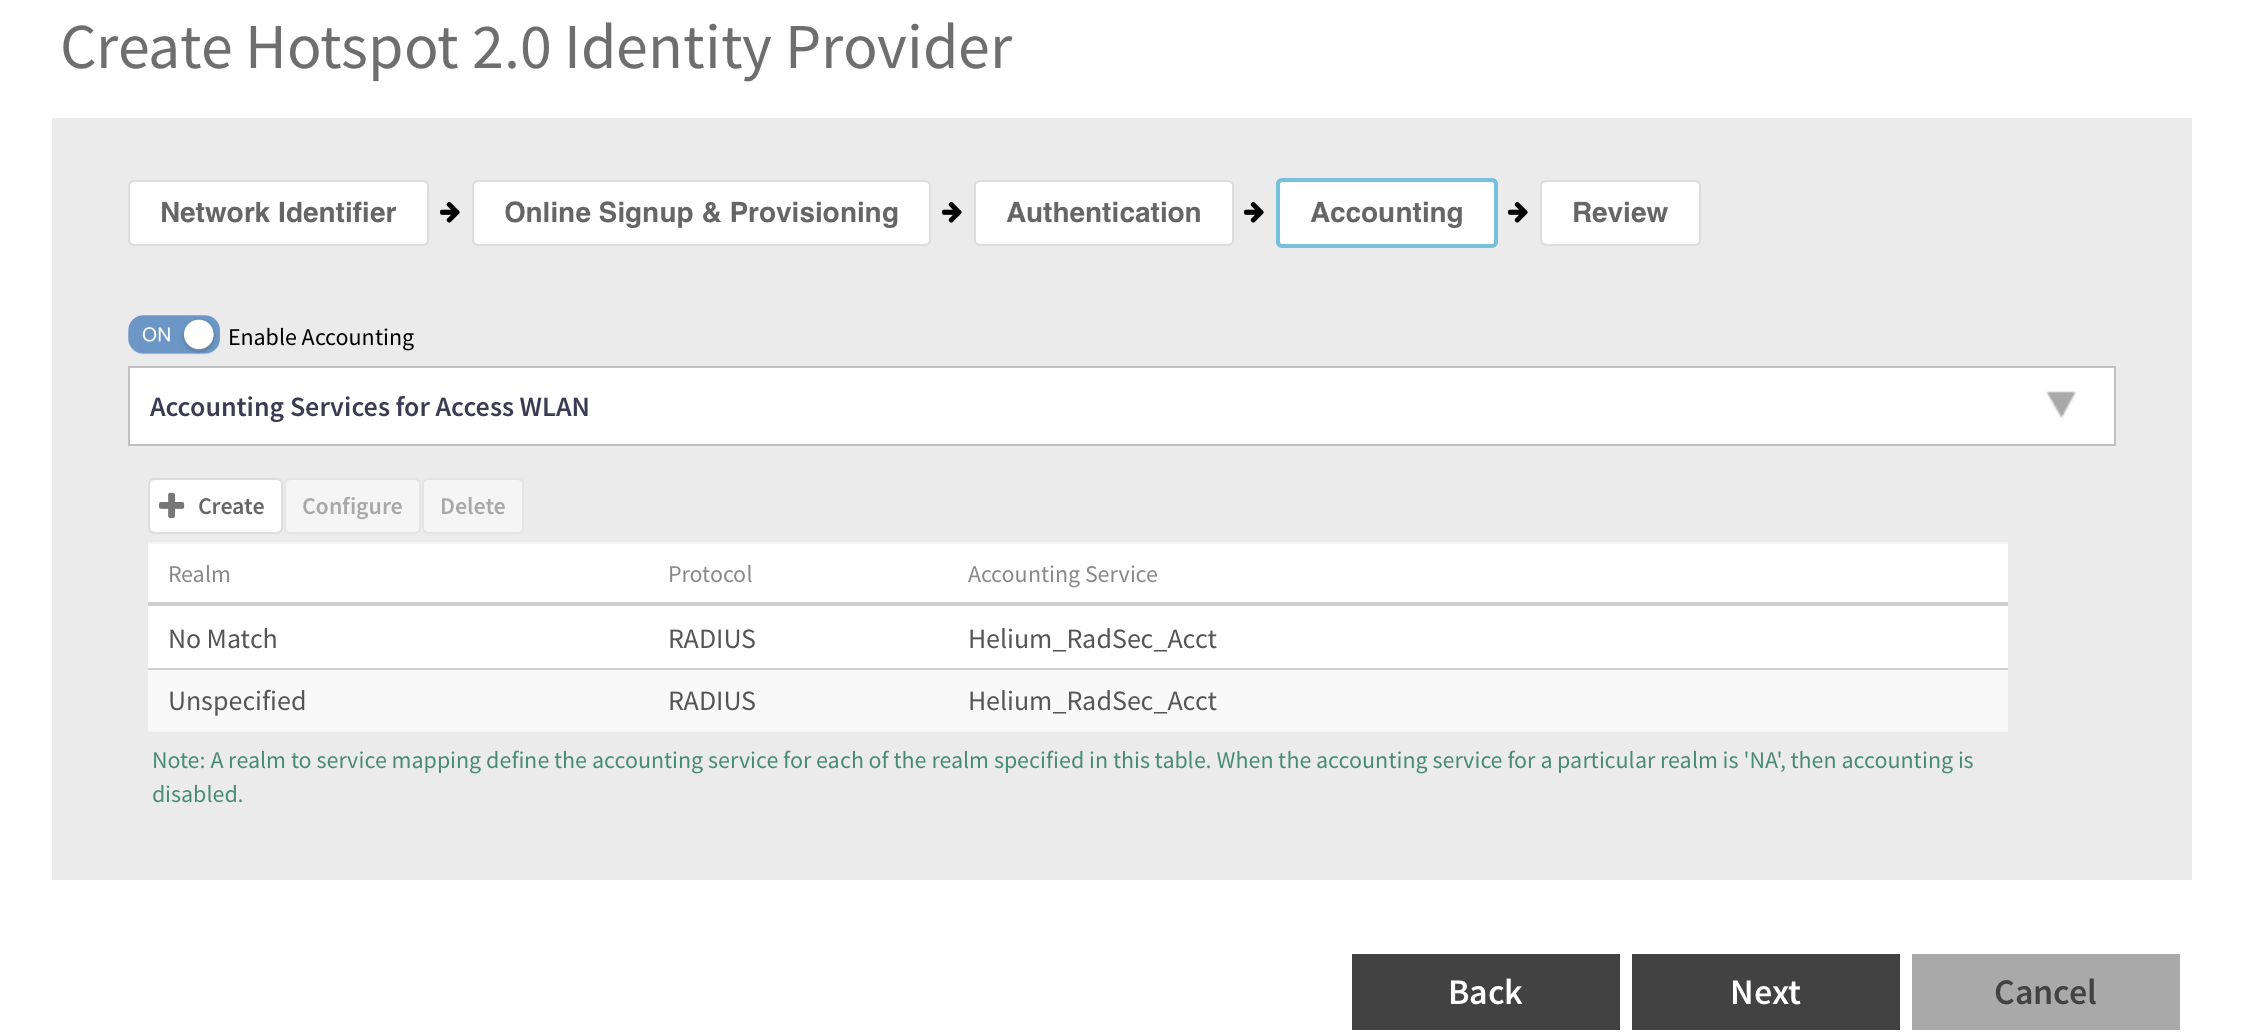Sort by the Protocol column header
2254x1036 pixels.
point(709,574)
